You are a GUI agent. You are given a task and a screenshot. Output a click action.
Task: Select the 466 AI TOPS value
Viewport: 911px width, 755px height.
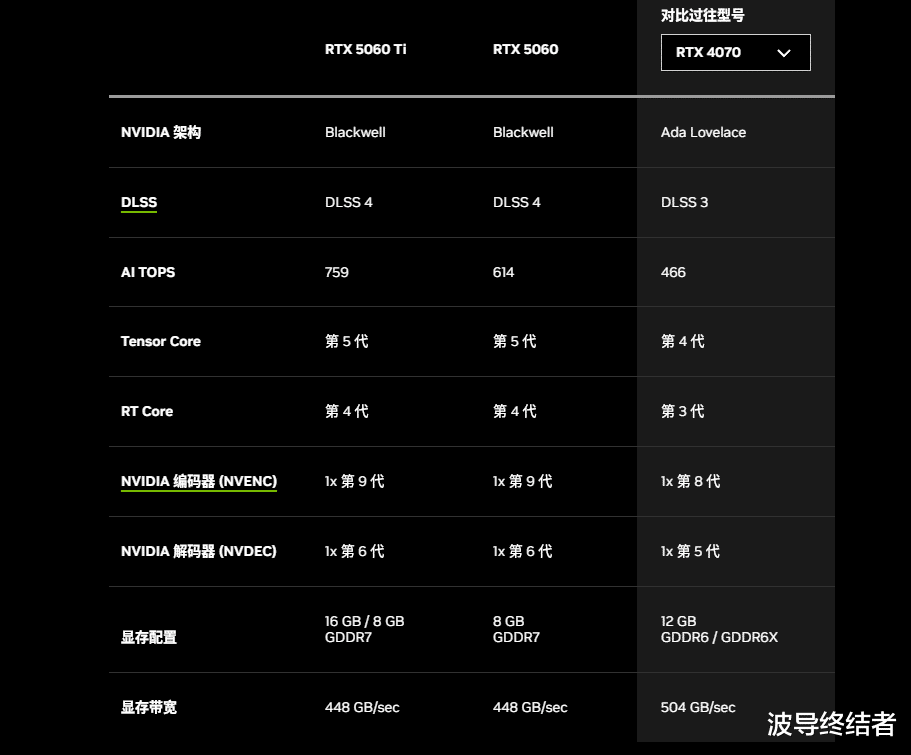tap(673, 272)
